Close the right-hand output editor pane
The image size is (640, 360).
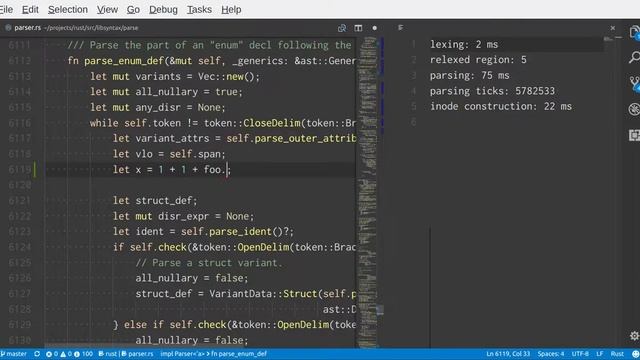pos(613,28)
